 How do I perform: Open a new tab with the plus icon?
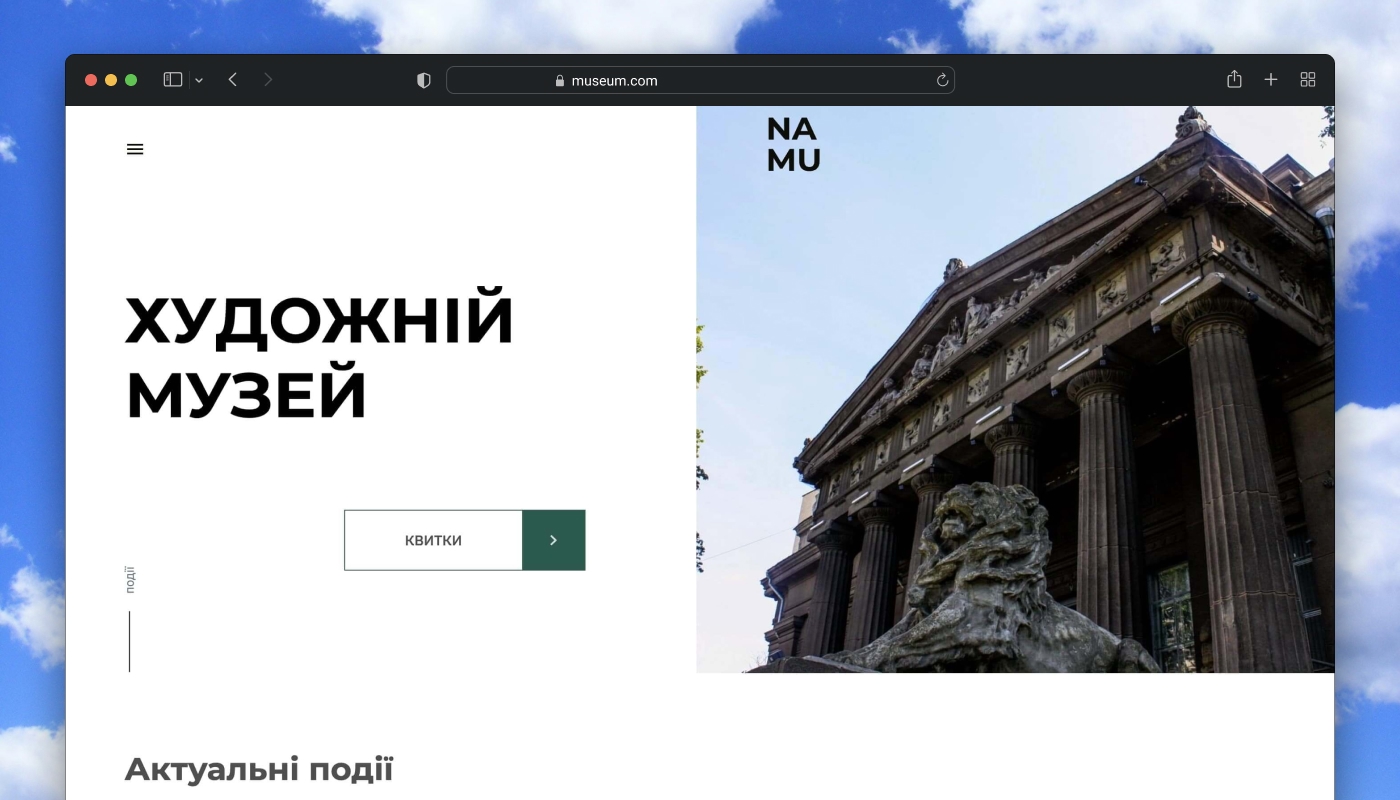point(1270,79)
